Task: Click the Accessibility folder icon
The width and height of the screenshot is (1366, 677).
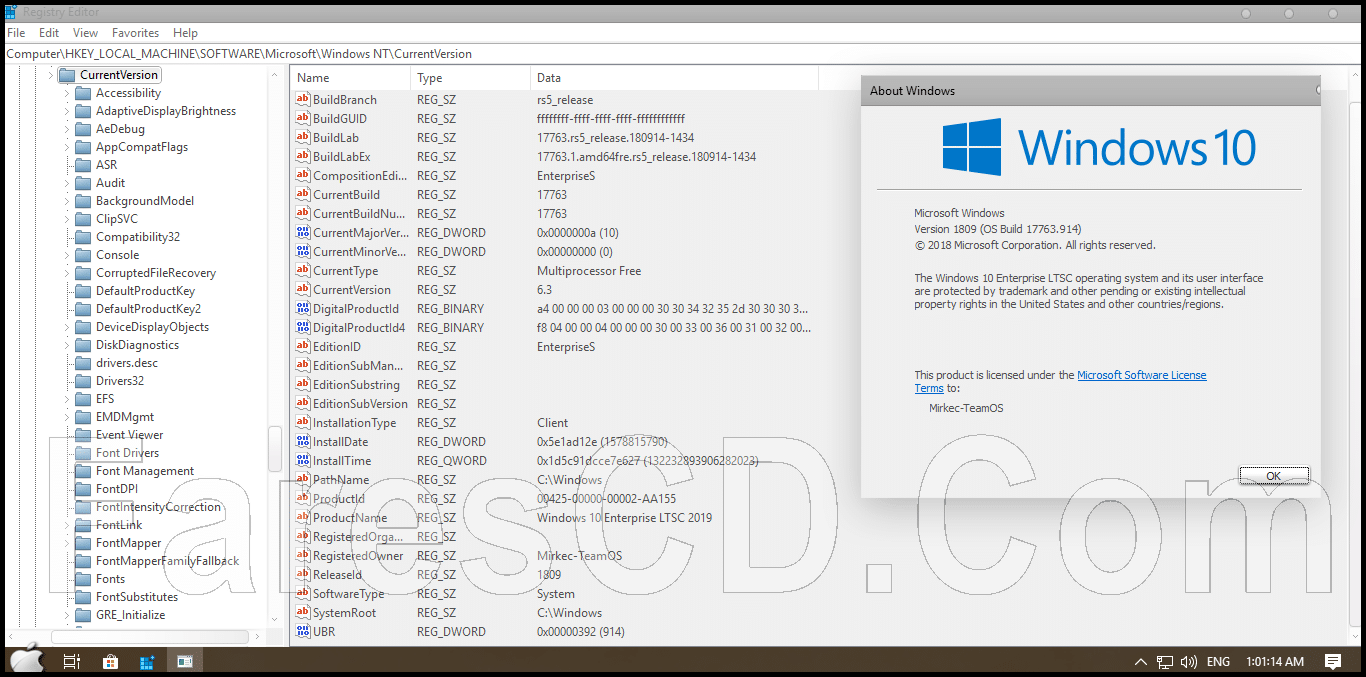Action: pyautogui.click(x=83, y=93)
